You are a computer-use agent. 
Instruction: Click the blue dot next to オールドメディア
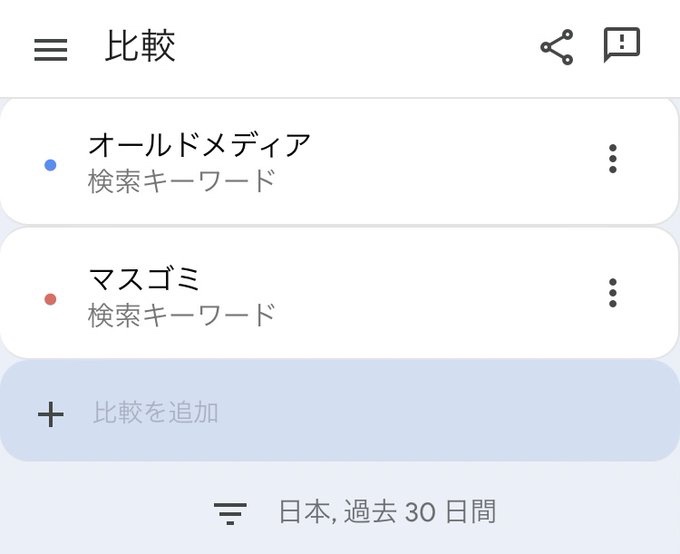click(50, 165)
